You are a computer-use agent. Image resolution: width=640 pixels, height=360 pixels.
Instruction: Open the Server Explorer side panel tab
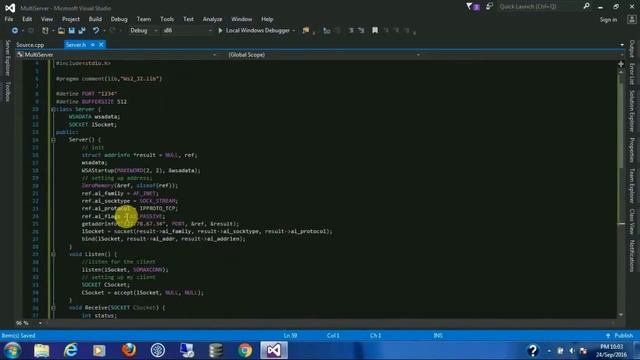point(7,58)
